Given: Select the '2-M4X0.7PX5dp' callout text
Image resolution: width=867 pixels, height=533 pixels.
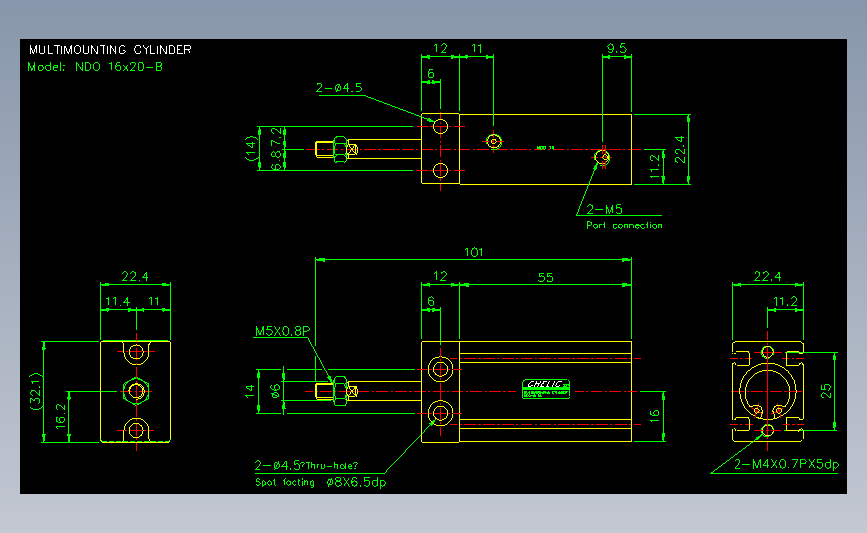Looking at the screenshot, I should (x=786, y=464).
